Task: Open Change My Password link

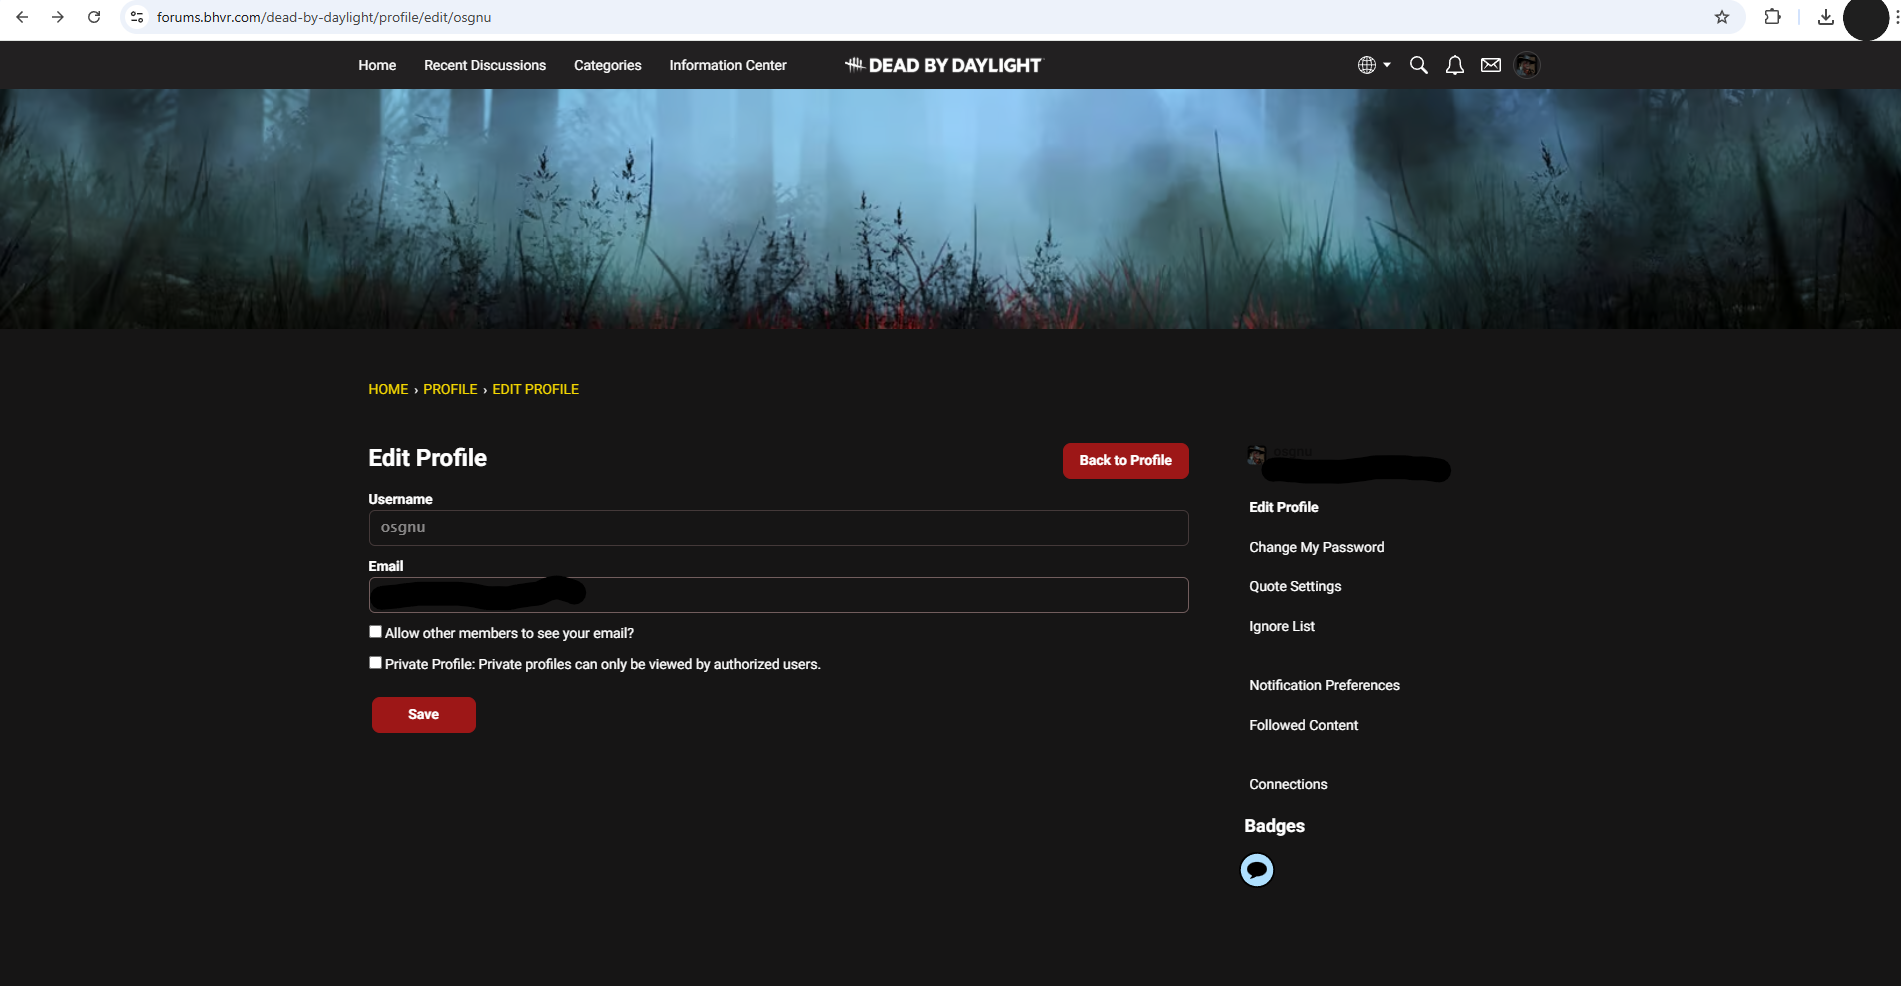Action: (1317, 547)
